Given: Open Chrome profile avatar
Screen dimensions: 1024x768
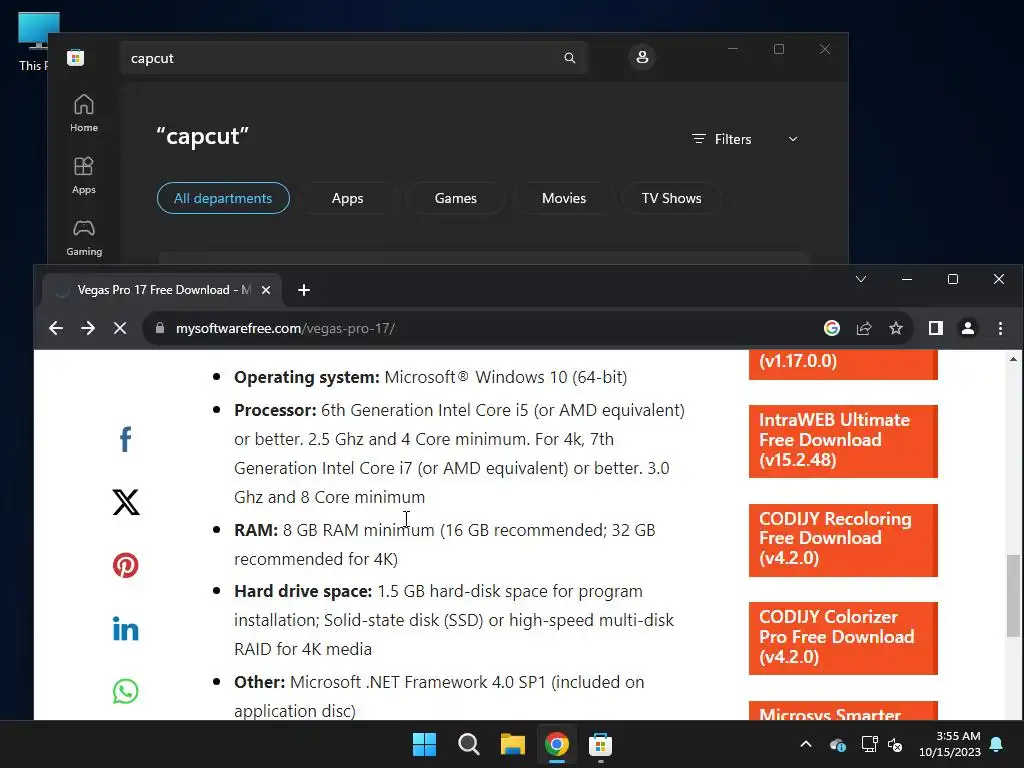Looking at the screenshot, I should coord(968,328).
